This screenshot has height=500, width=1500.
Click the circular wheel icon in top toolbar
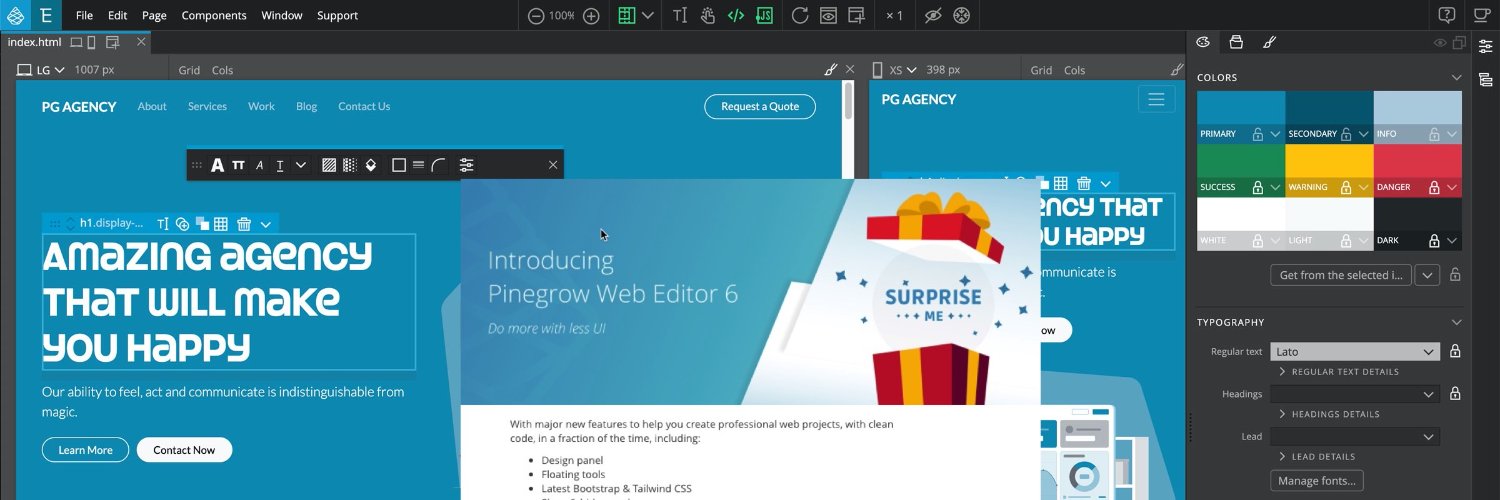click(961, 15)
